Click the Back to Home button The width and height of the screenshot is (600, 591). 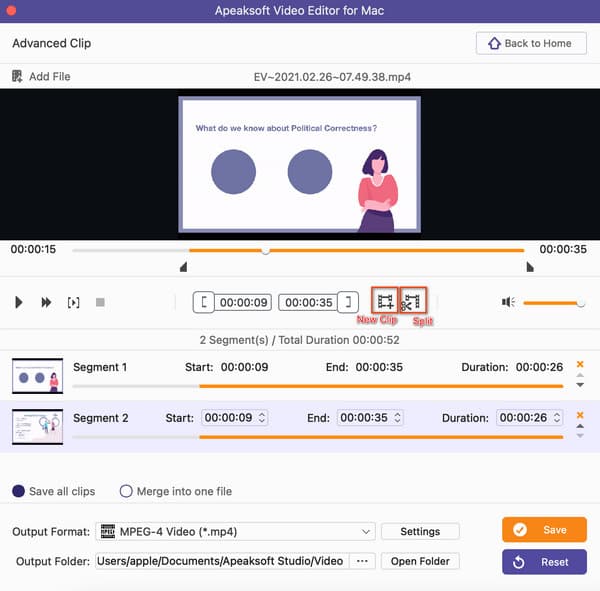(x=531, y=43)
